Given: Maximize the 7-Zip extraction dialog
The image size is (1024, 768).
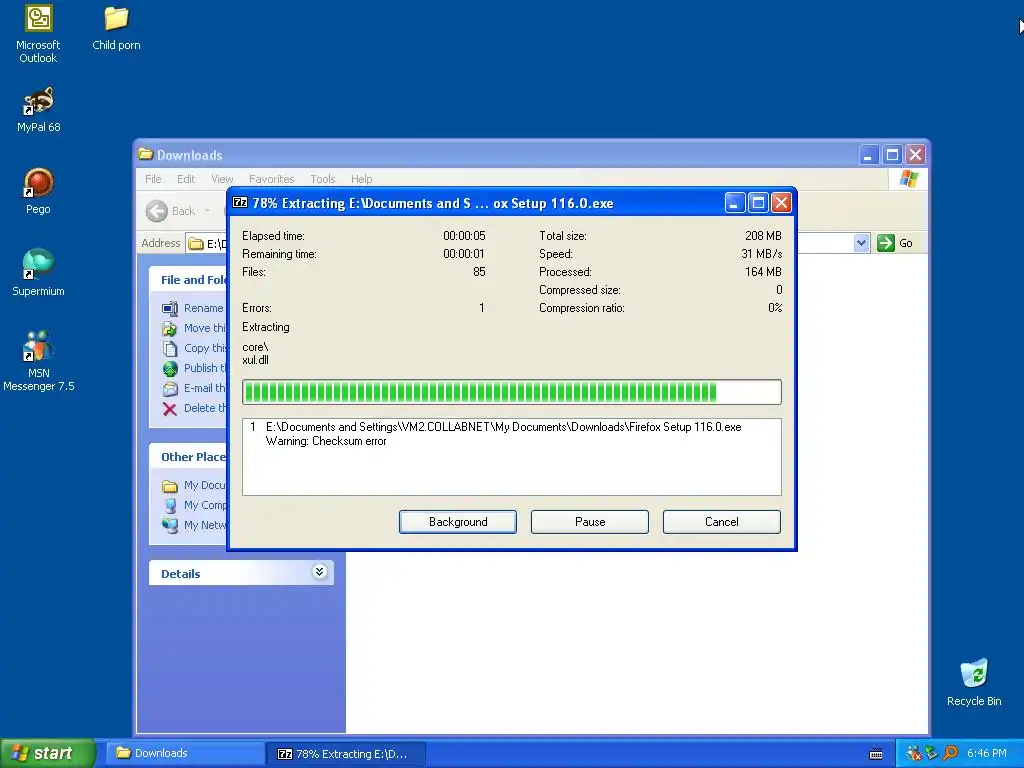Looking at the screenshot, I should pos(758,203).
